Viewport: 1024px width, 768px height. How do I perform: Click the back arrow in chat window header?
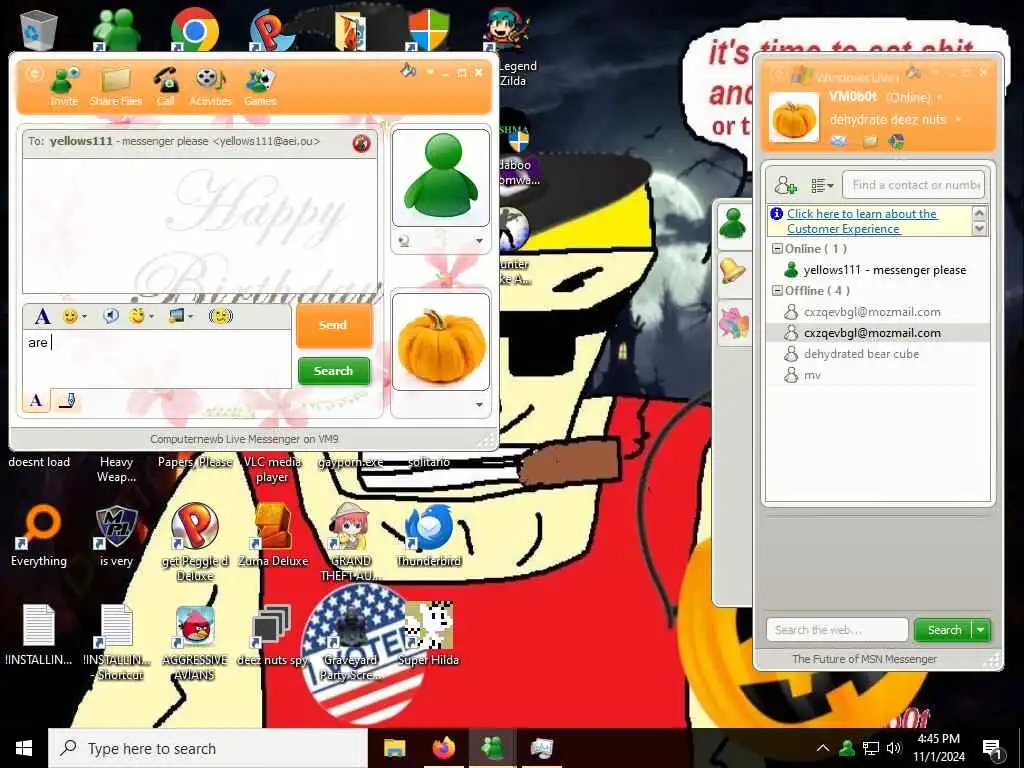click(34, 73)
